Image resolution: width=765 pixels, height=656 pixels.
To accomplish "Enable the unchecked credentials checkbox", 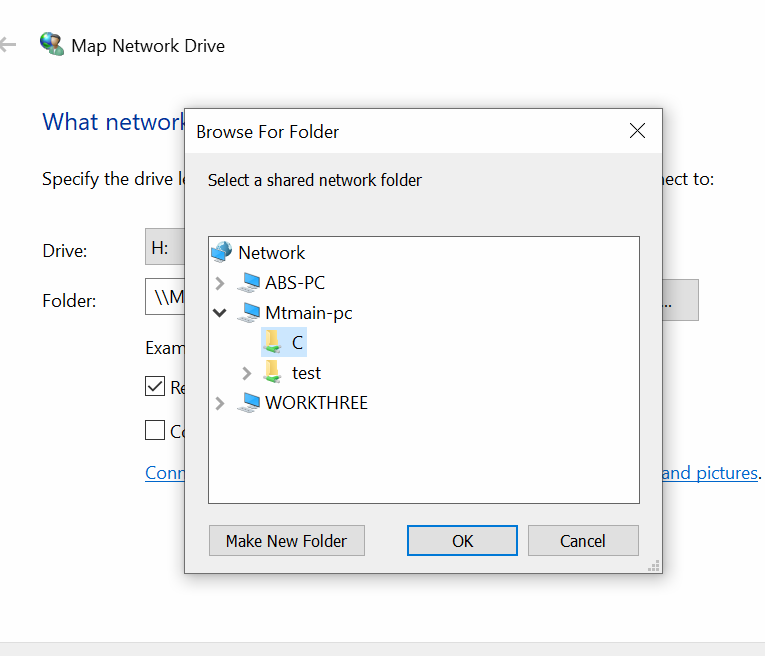I will click(x=155, y=430).
